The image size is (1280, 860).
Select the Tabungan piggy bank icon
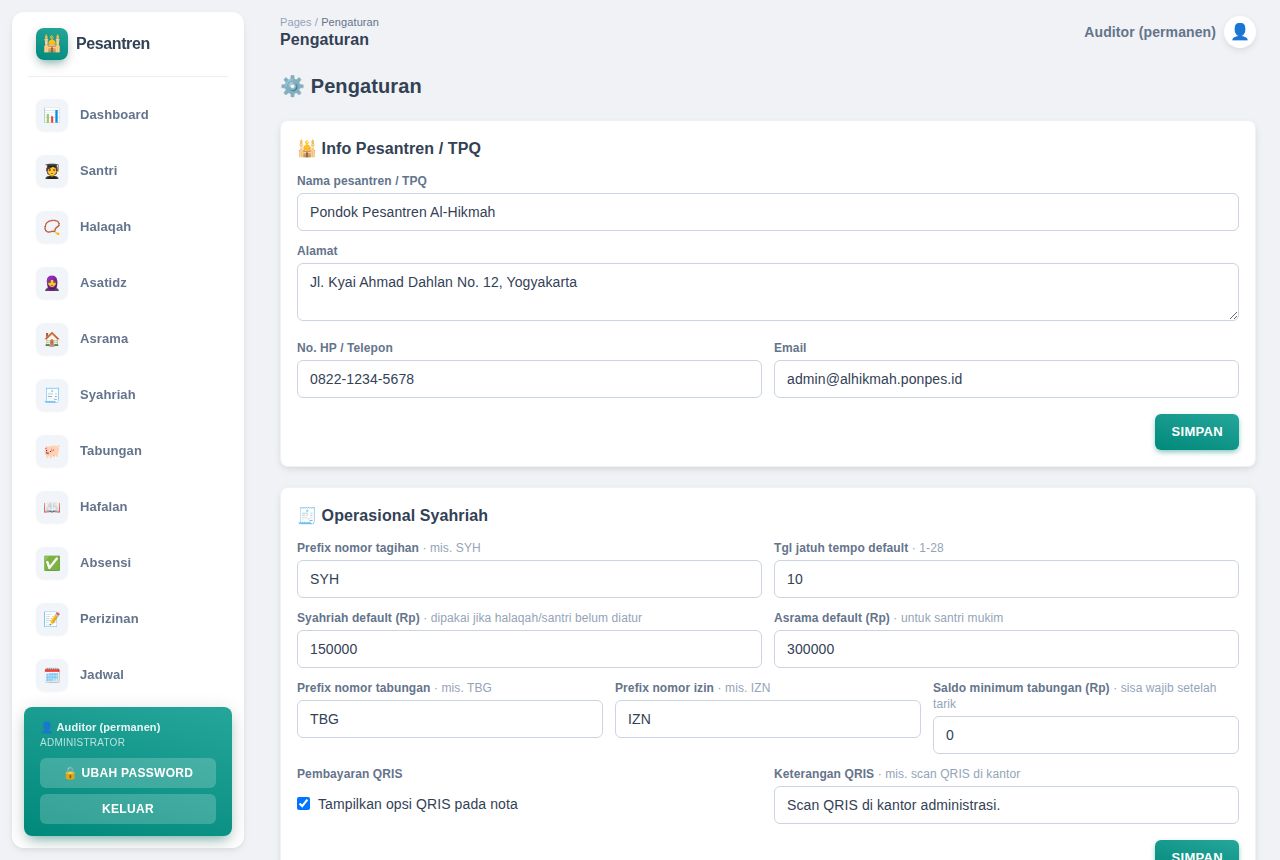pyautogui.click(x=52, y=451)
